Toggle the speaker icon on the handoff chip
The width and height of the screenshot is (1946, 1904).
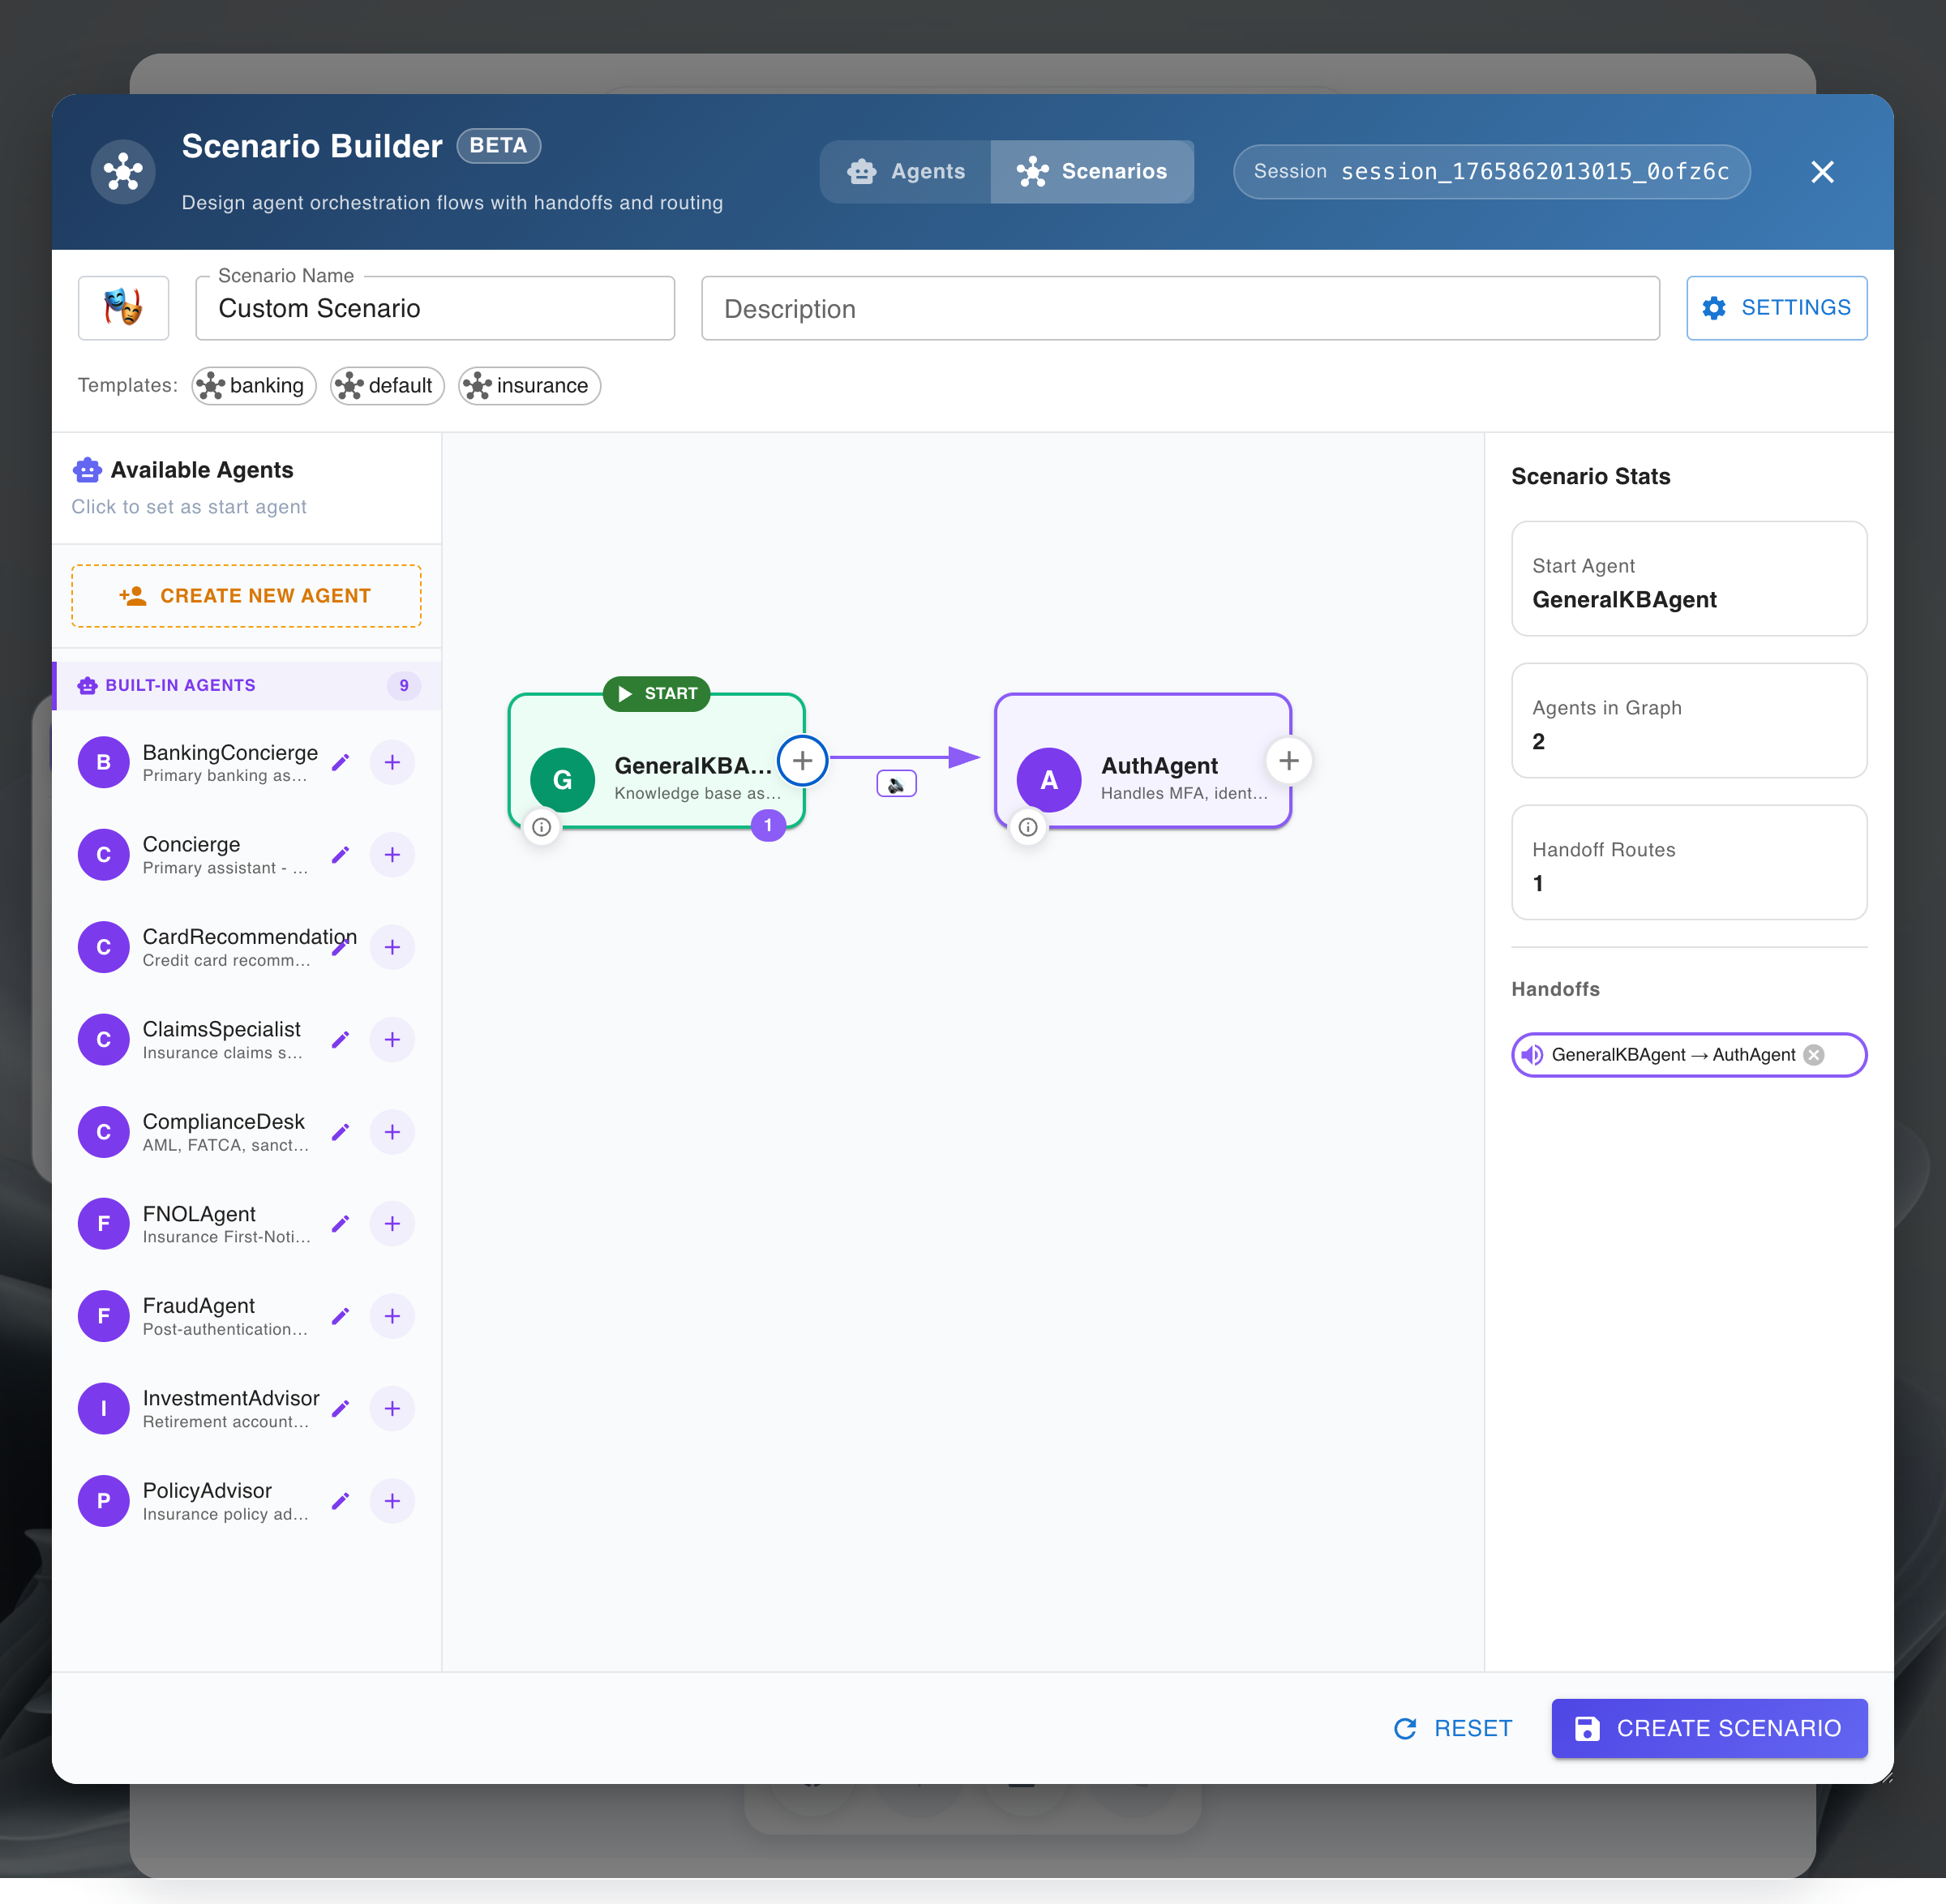pos(1532,1054)
